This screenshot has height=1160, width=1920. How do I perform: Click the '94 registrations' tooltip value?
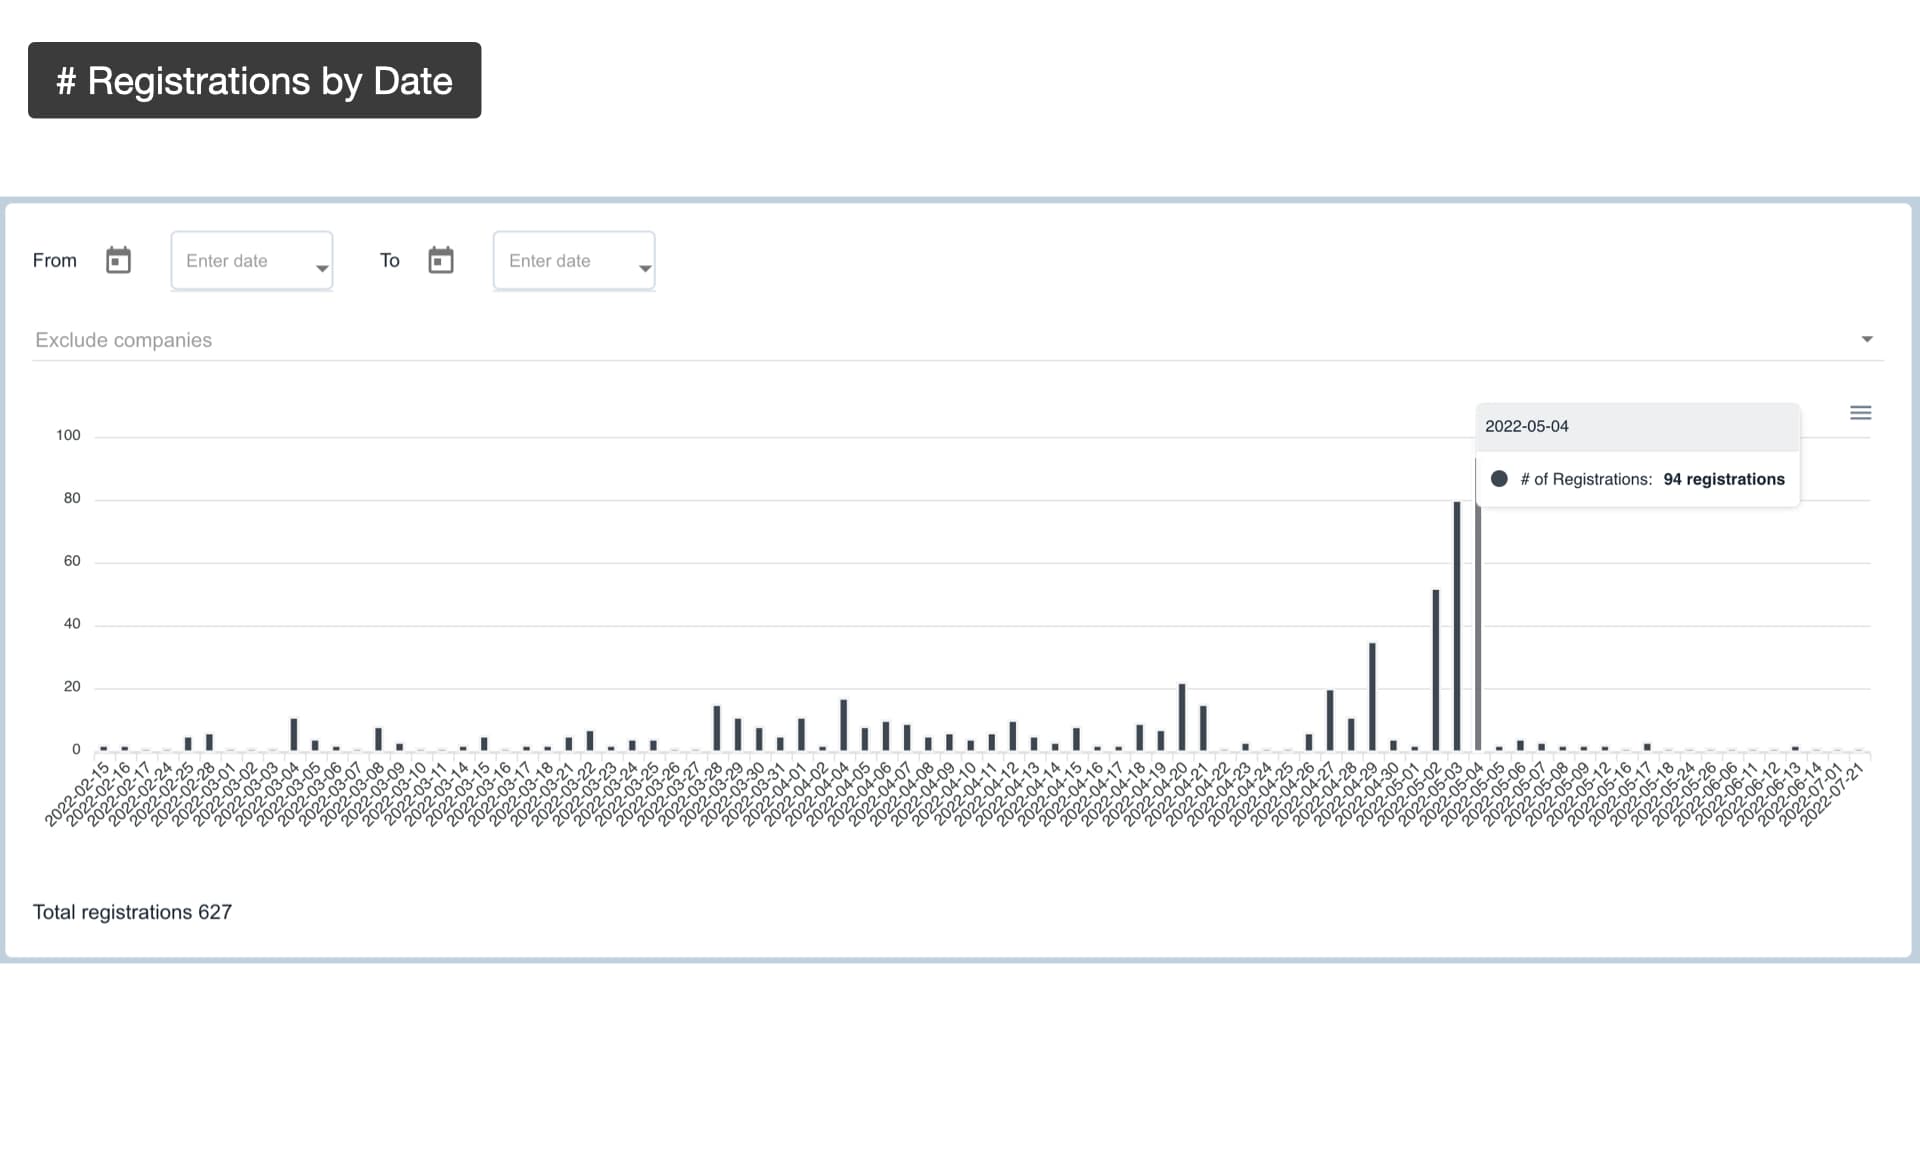tap(1723, 479)
